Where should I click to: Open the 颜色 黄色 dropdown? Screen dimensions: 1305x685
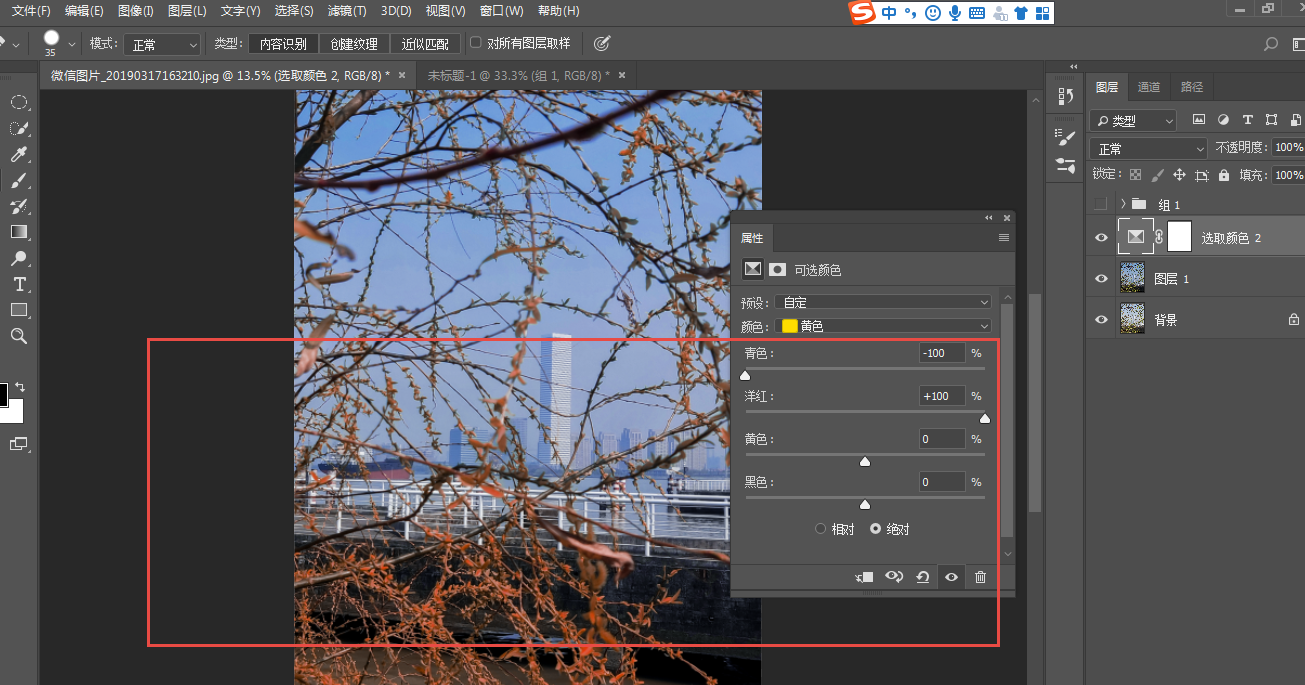pos(884,326)
